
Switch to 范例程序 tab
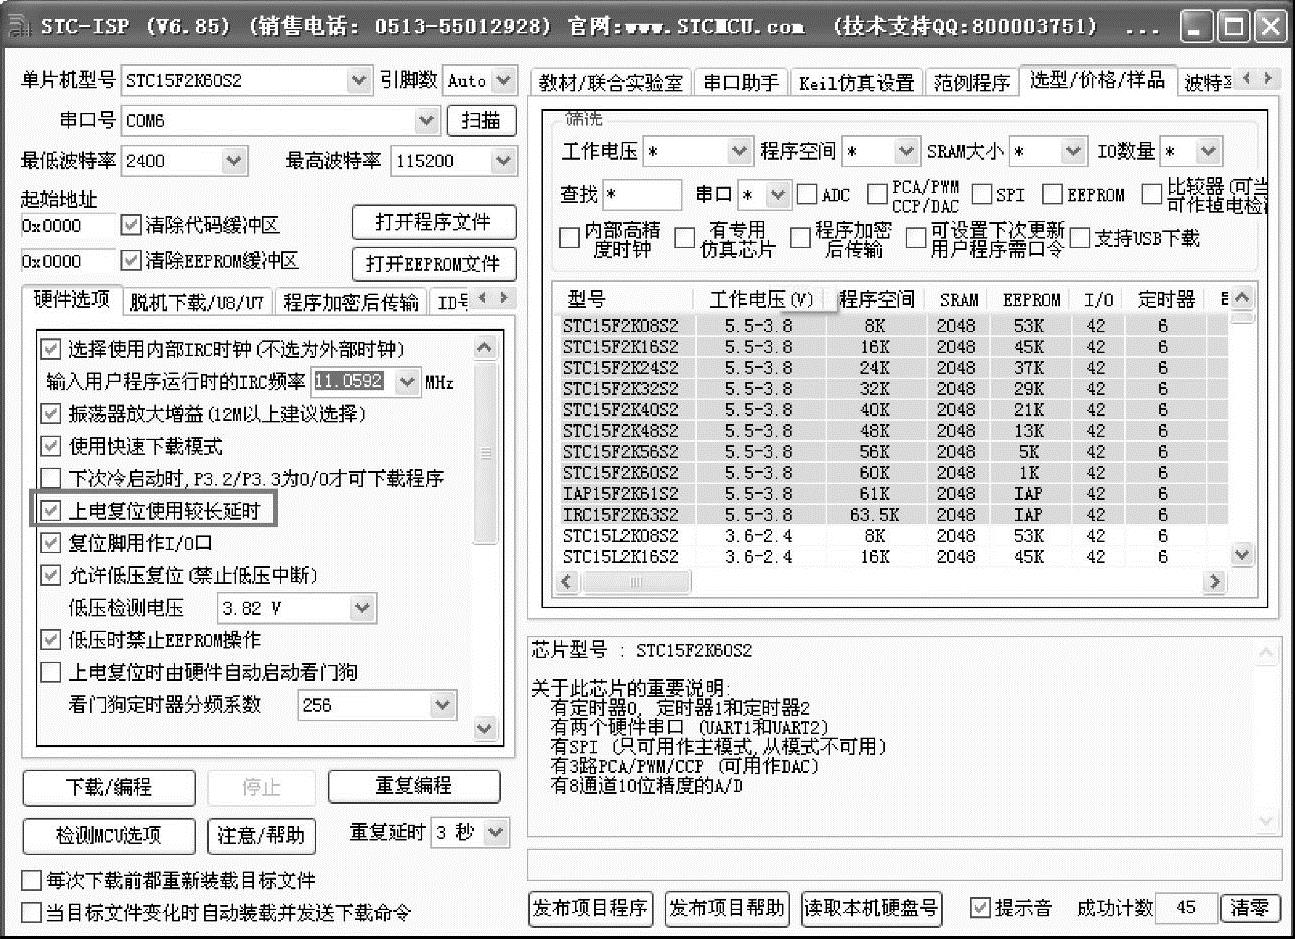972,82
